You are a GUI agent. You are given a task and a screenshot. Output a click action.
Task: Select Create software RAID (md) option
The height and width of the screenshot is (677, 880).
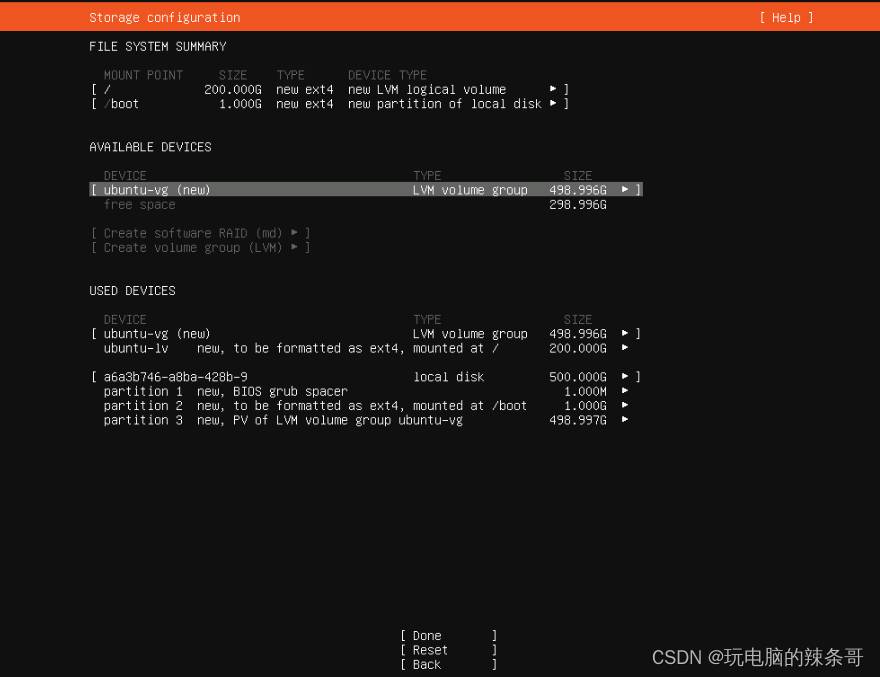[200, 233]
